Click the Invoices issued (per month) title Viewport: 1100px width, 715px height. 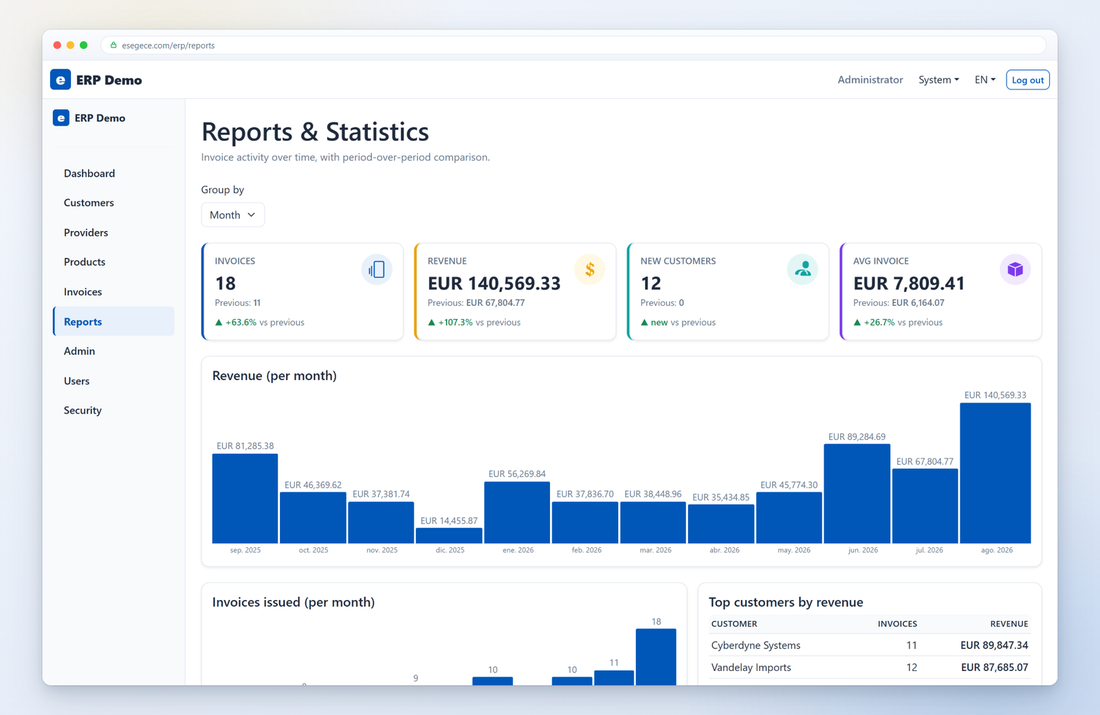293,603
